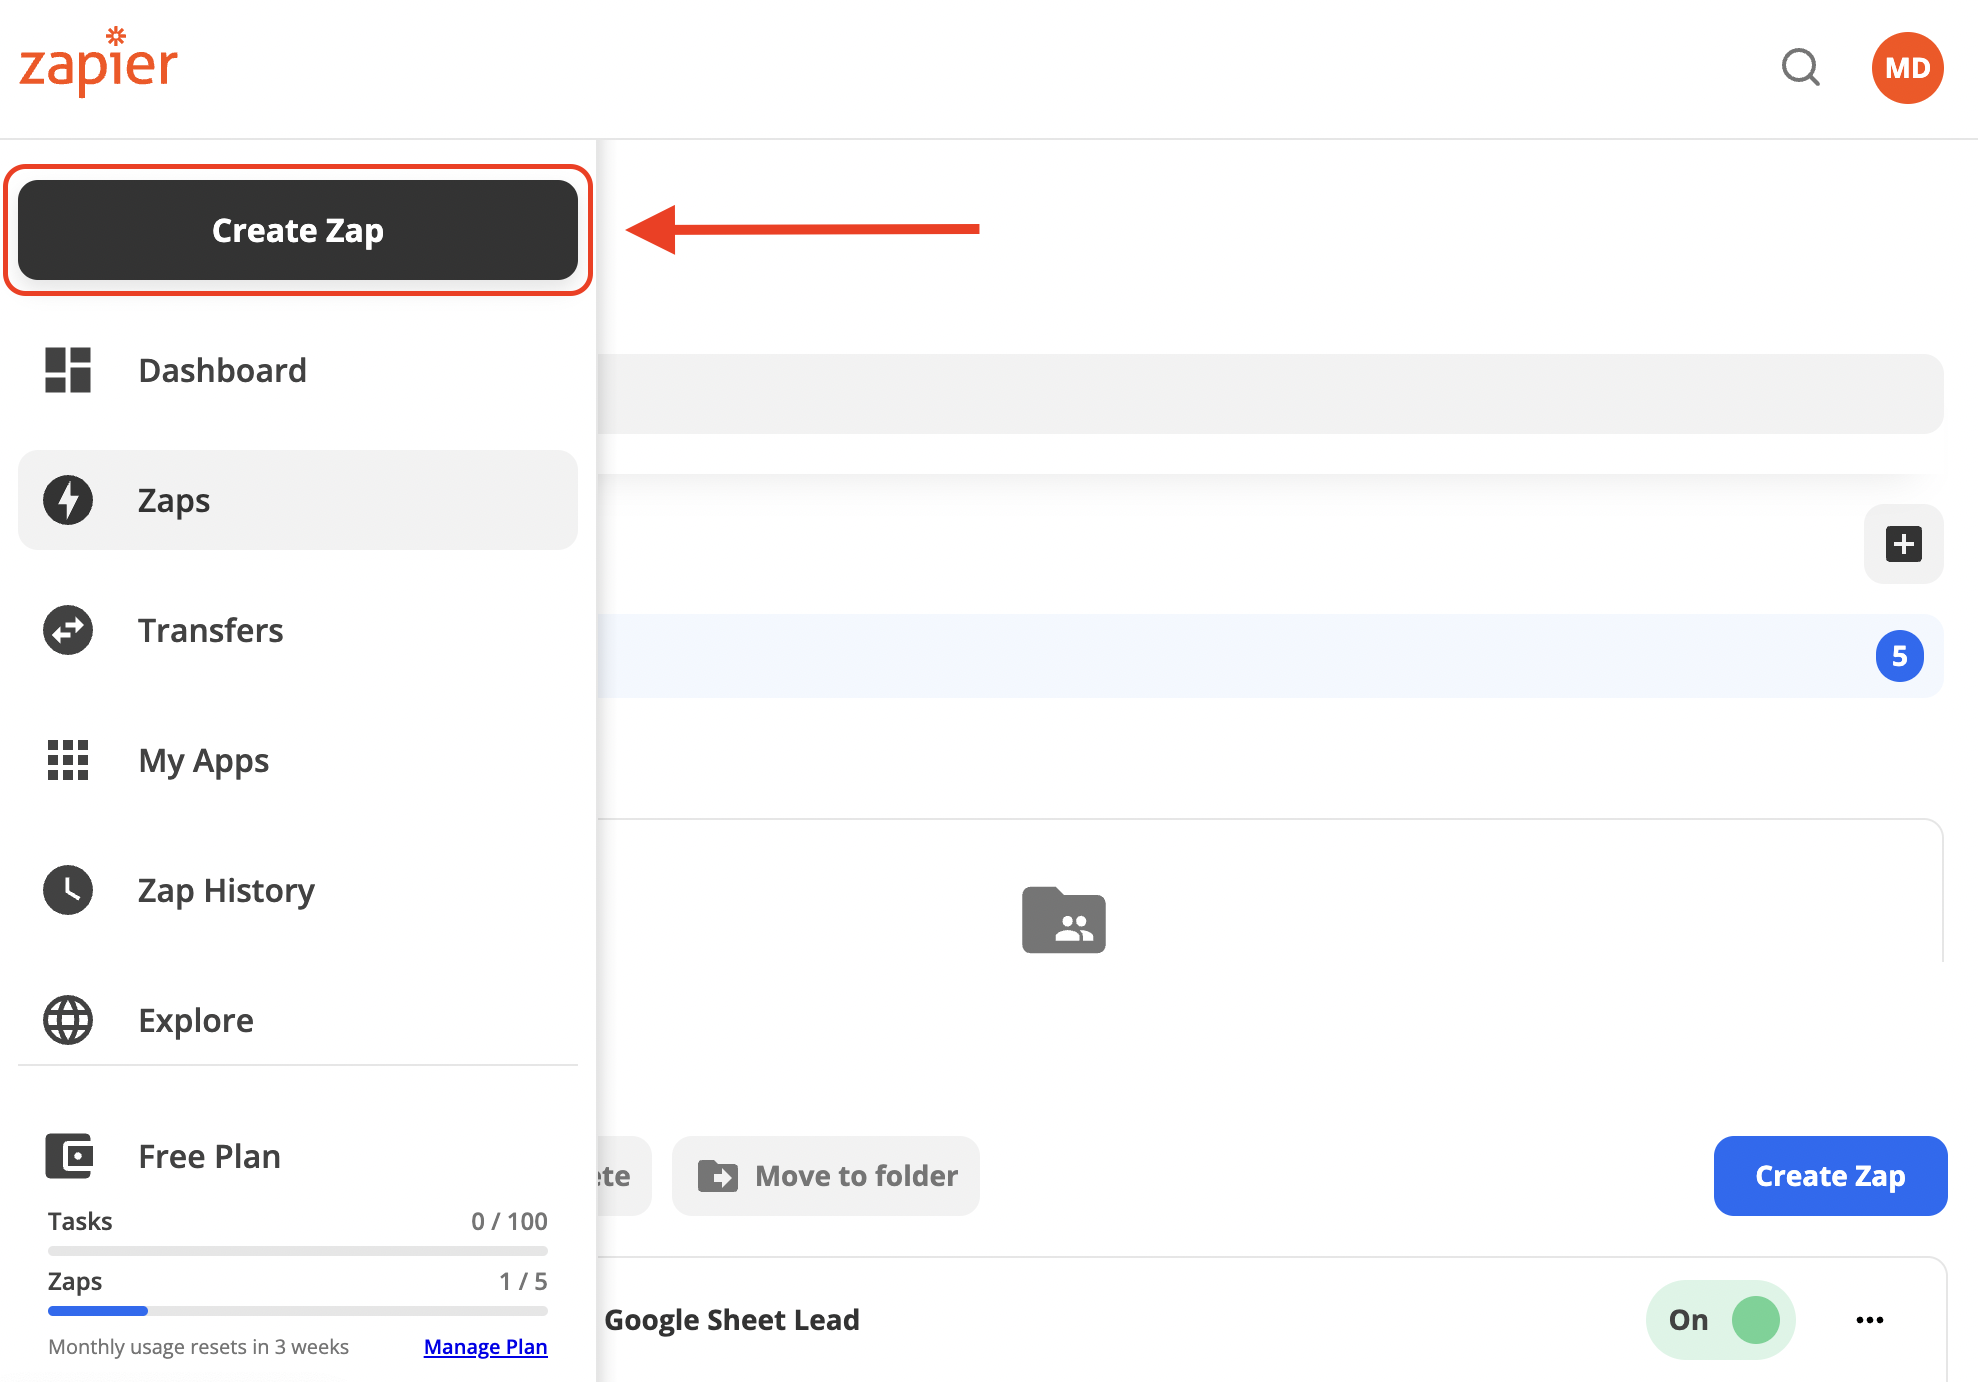Image resolution: width=1978 pixels, height=1382 pixels.
Task: Click the Tasks usage progress bar
Action: 298,1251
